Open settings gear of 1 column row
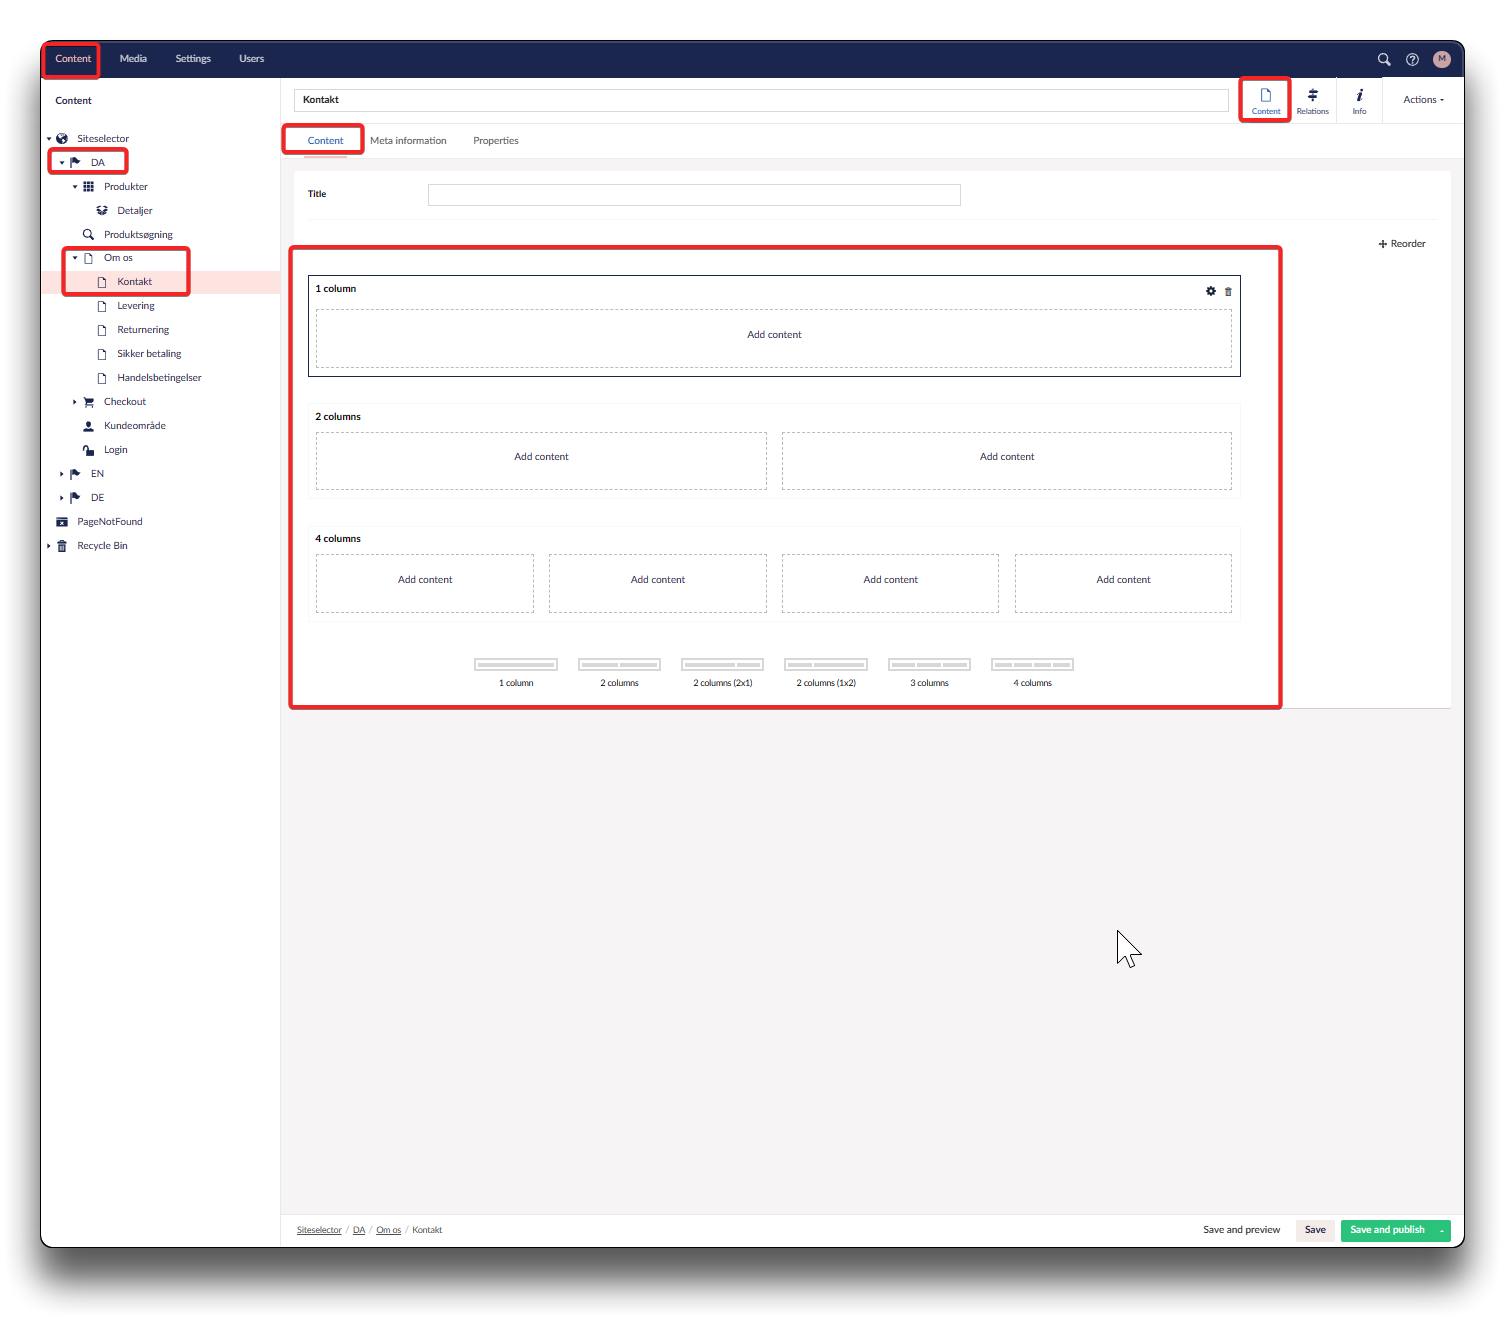Image resolution: width=1505 pixels, height=1320 pixels. [x=1211, y=291]
